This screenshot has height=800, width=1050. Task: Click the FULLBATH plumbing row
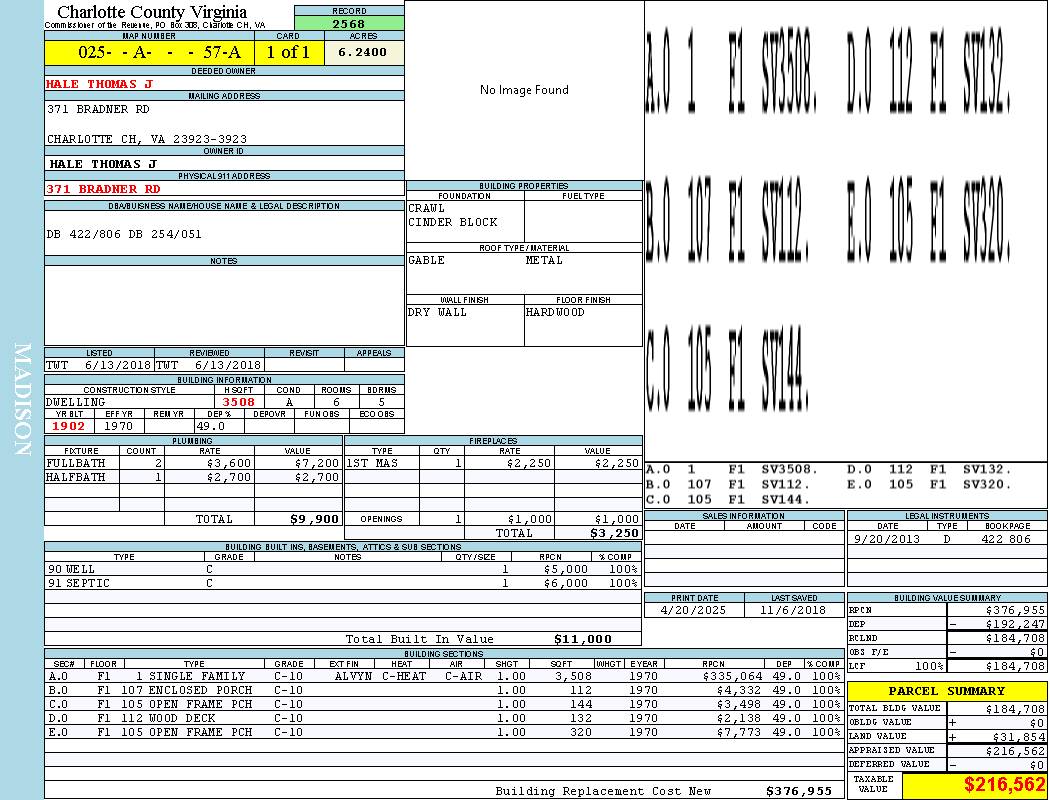(194, 463)
